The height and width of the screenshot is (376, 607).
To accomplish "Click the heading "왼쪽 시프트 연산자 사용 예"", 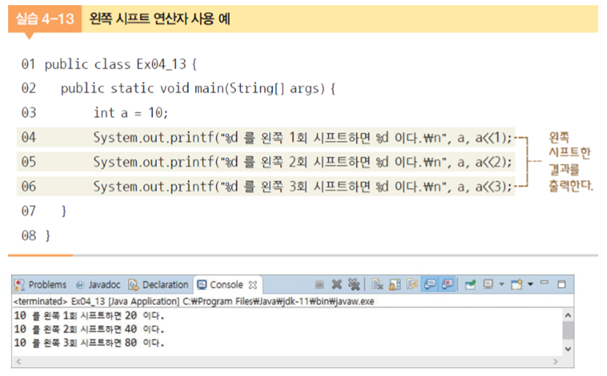I will point(160,19).
